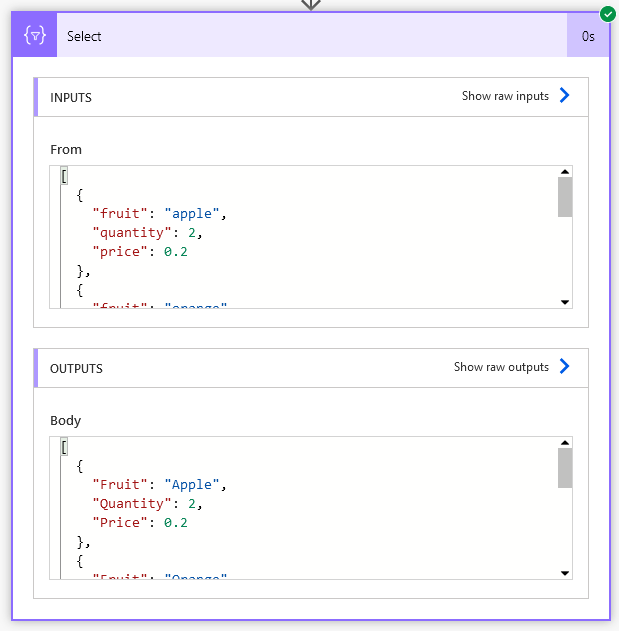Open Show raw inputs link
This screenshot has height=631, width=619.
tap(505, 96)
